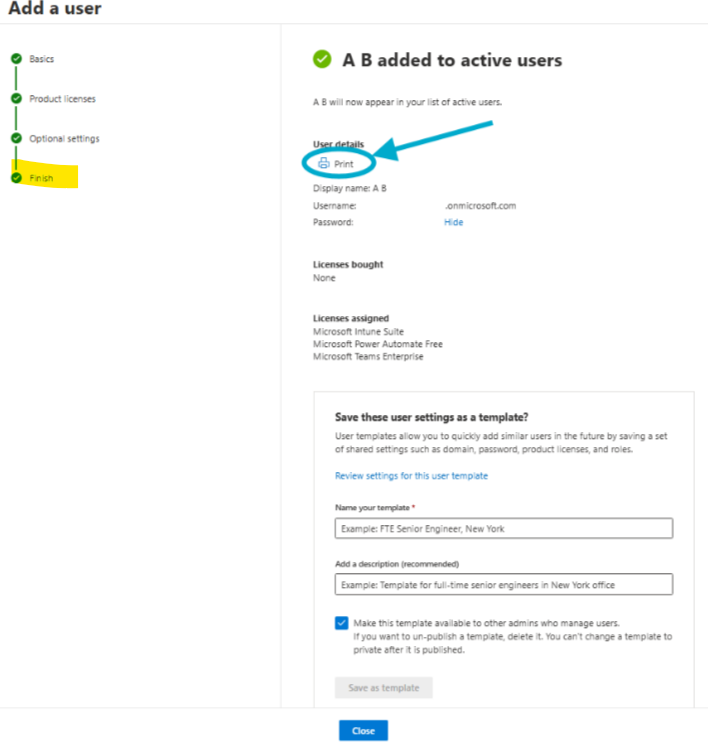Viewport: 708px width, 750px height.
Task: Click the .onmicrosoft.com username value
Action: pos(480,206)
